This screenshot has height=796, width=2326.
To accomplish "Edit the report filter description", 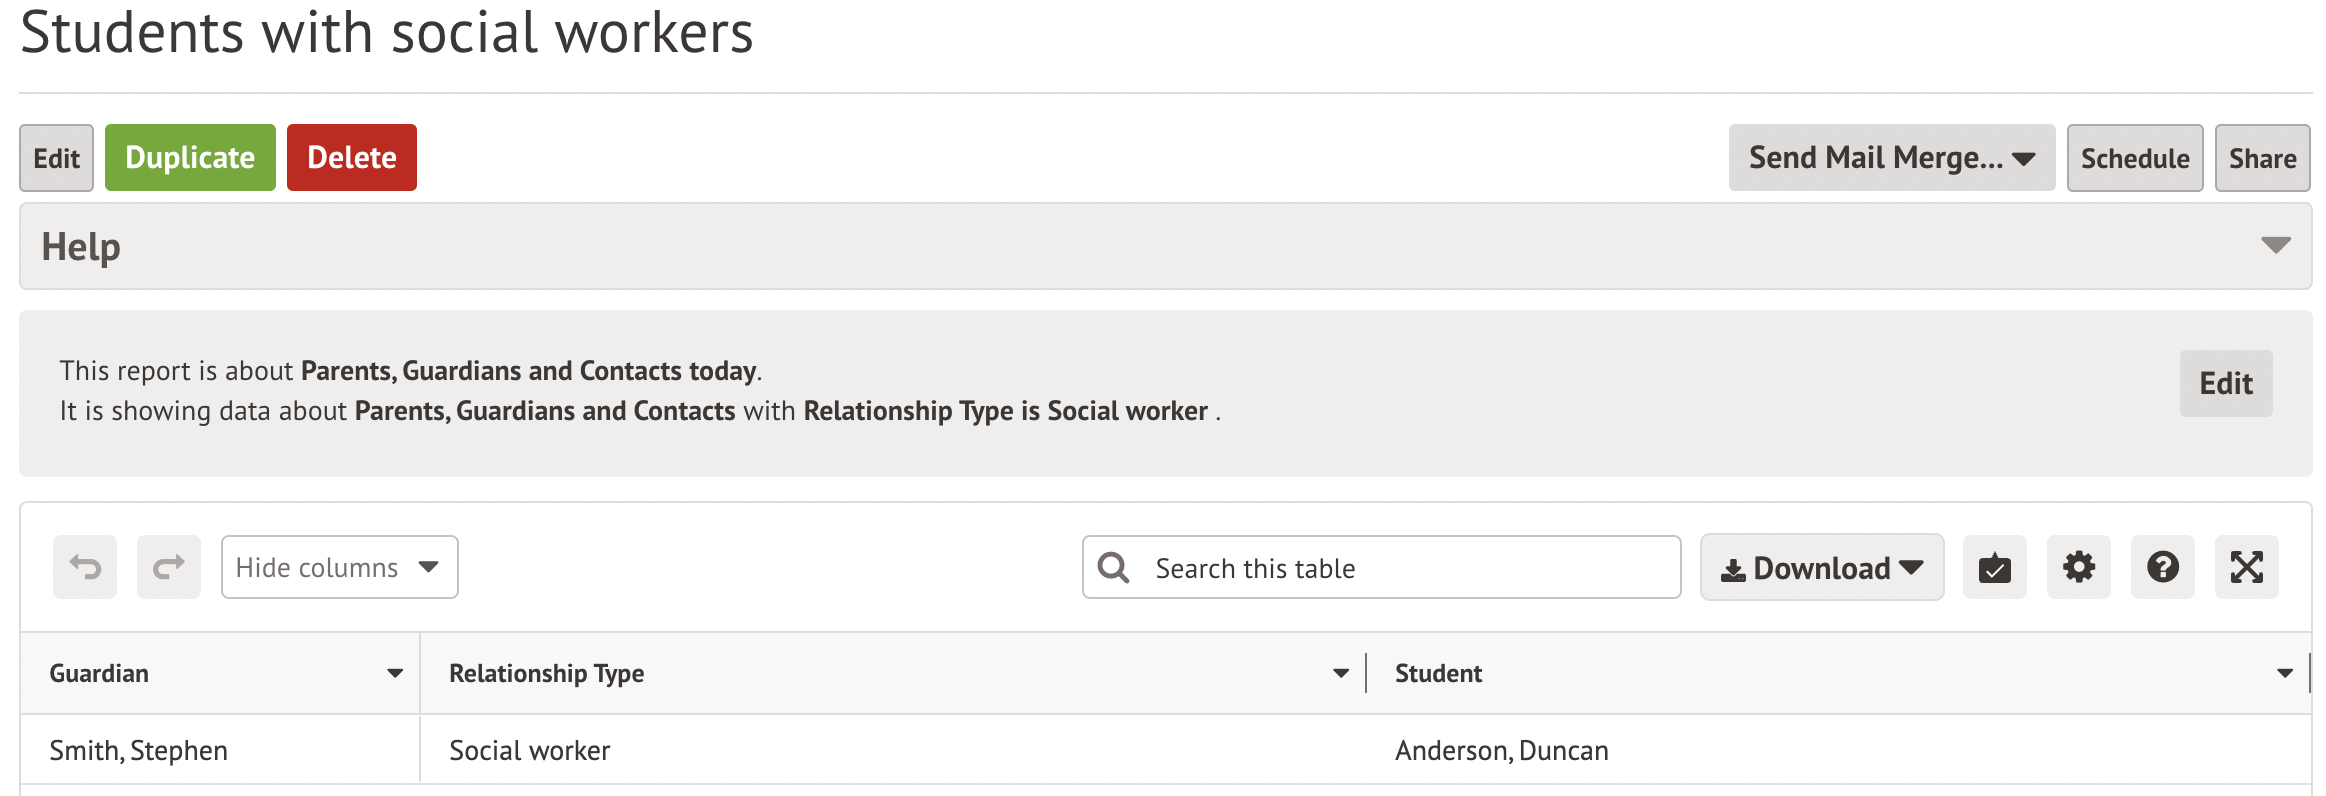I will click(x=2225, y=383).
